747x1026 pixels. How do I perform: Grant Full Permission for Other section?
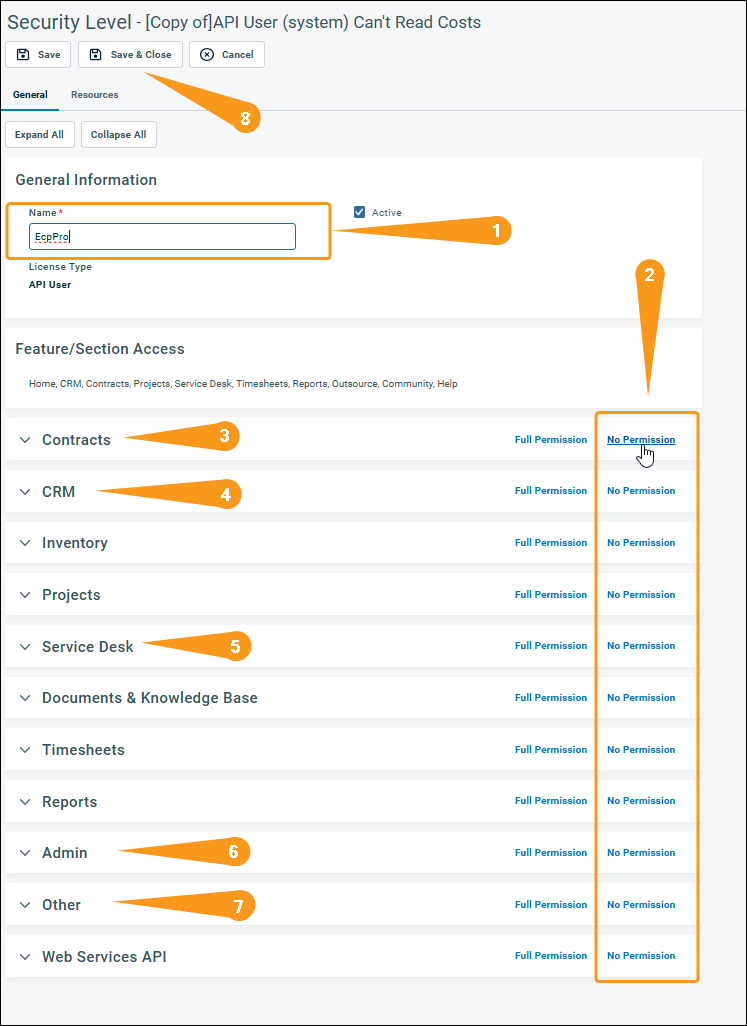tap(551, 905)
